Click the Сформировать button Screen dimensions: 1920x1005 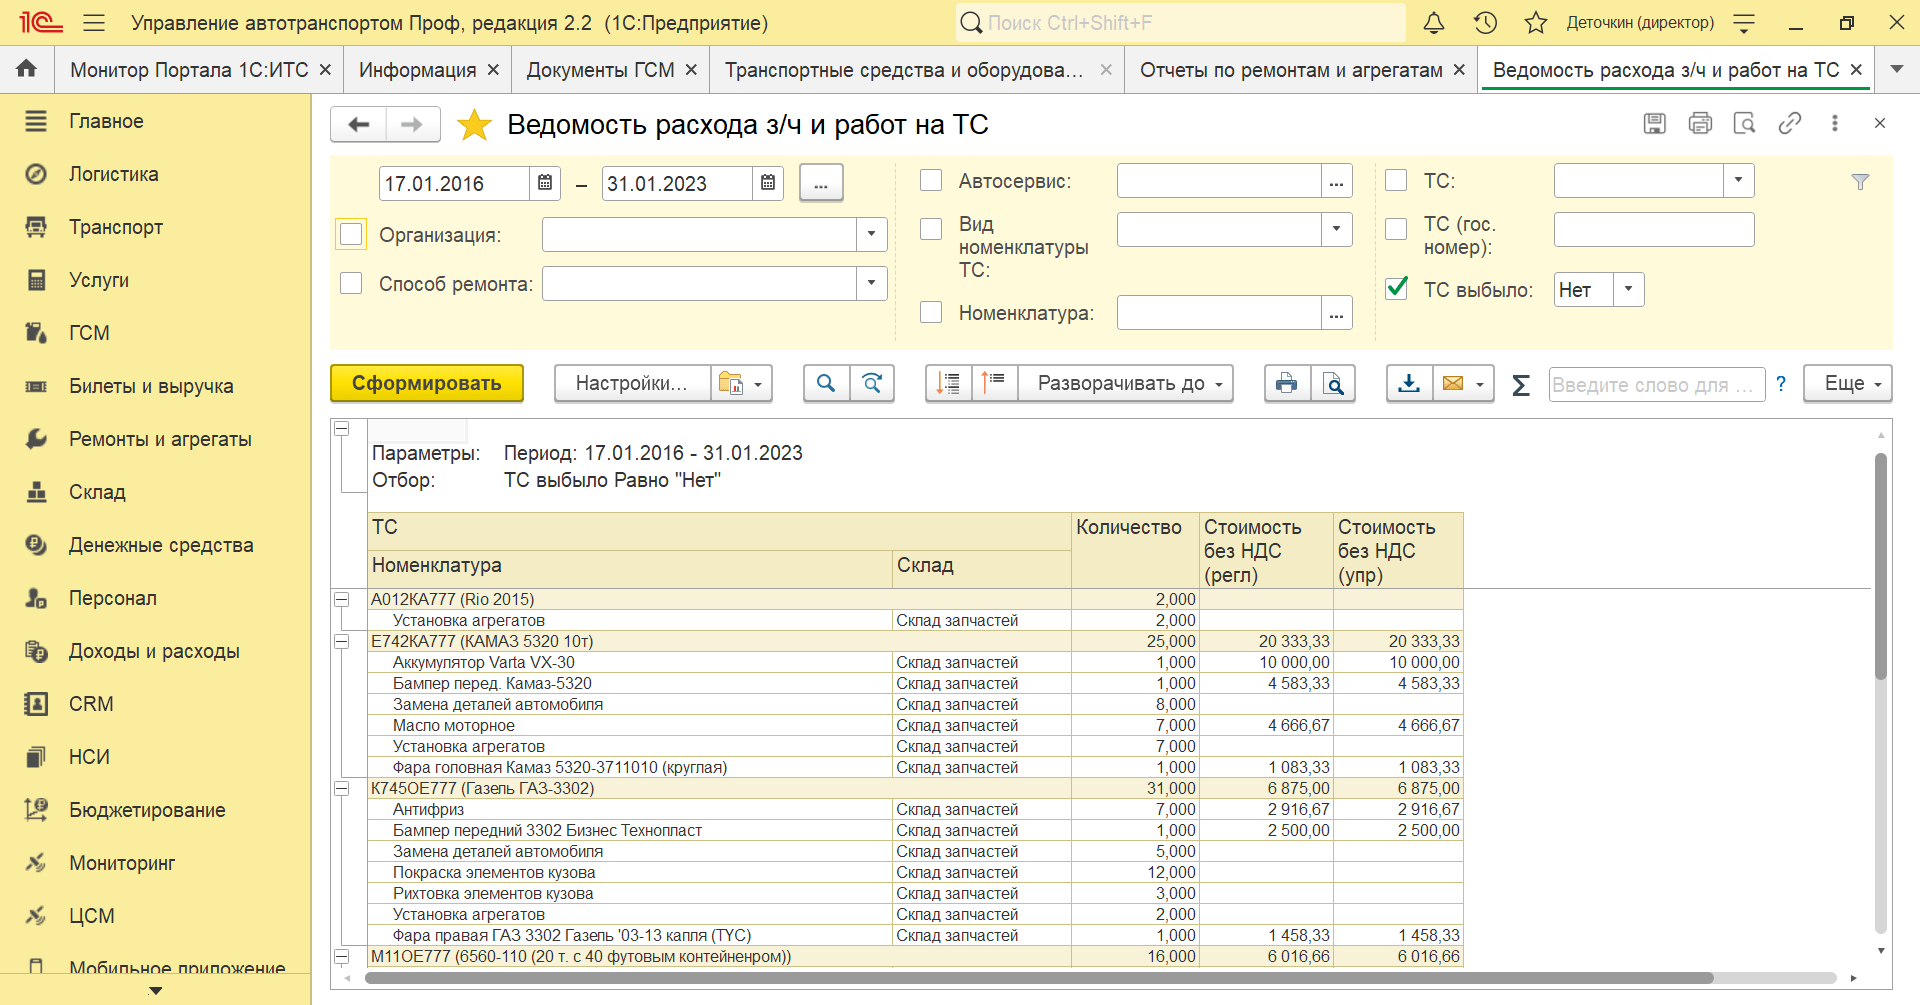427,384
